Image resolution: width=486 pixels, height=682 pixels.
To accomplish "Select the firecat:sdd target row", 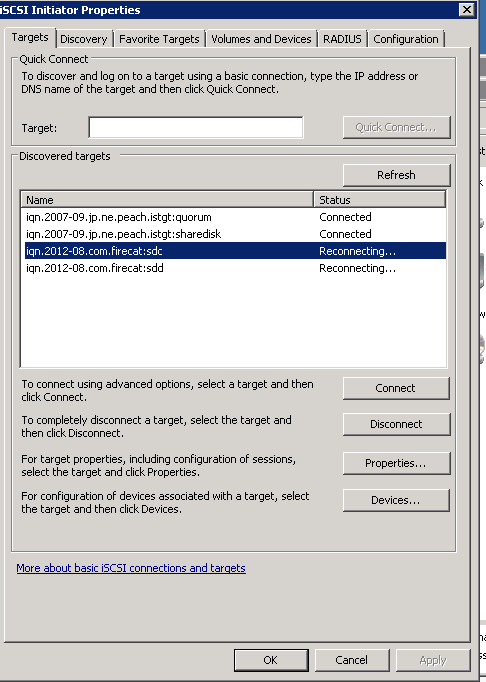I will (x=235, y=268).
